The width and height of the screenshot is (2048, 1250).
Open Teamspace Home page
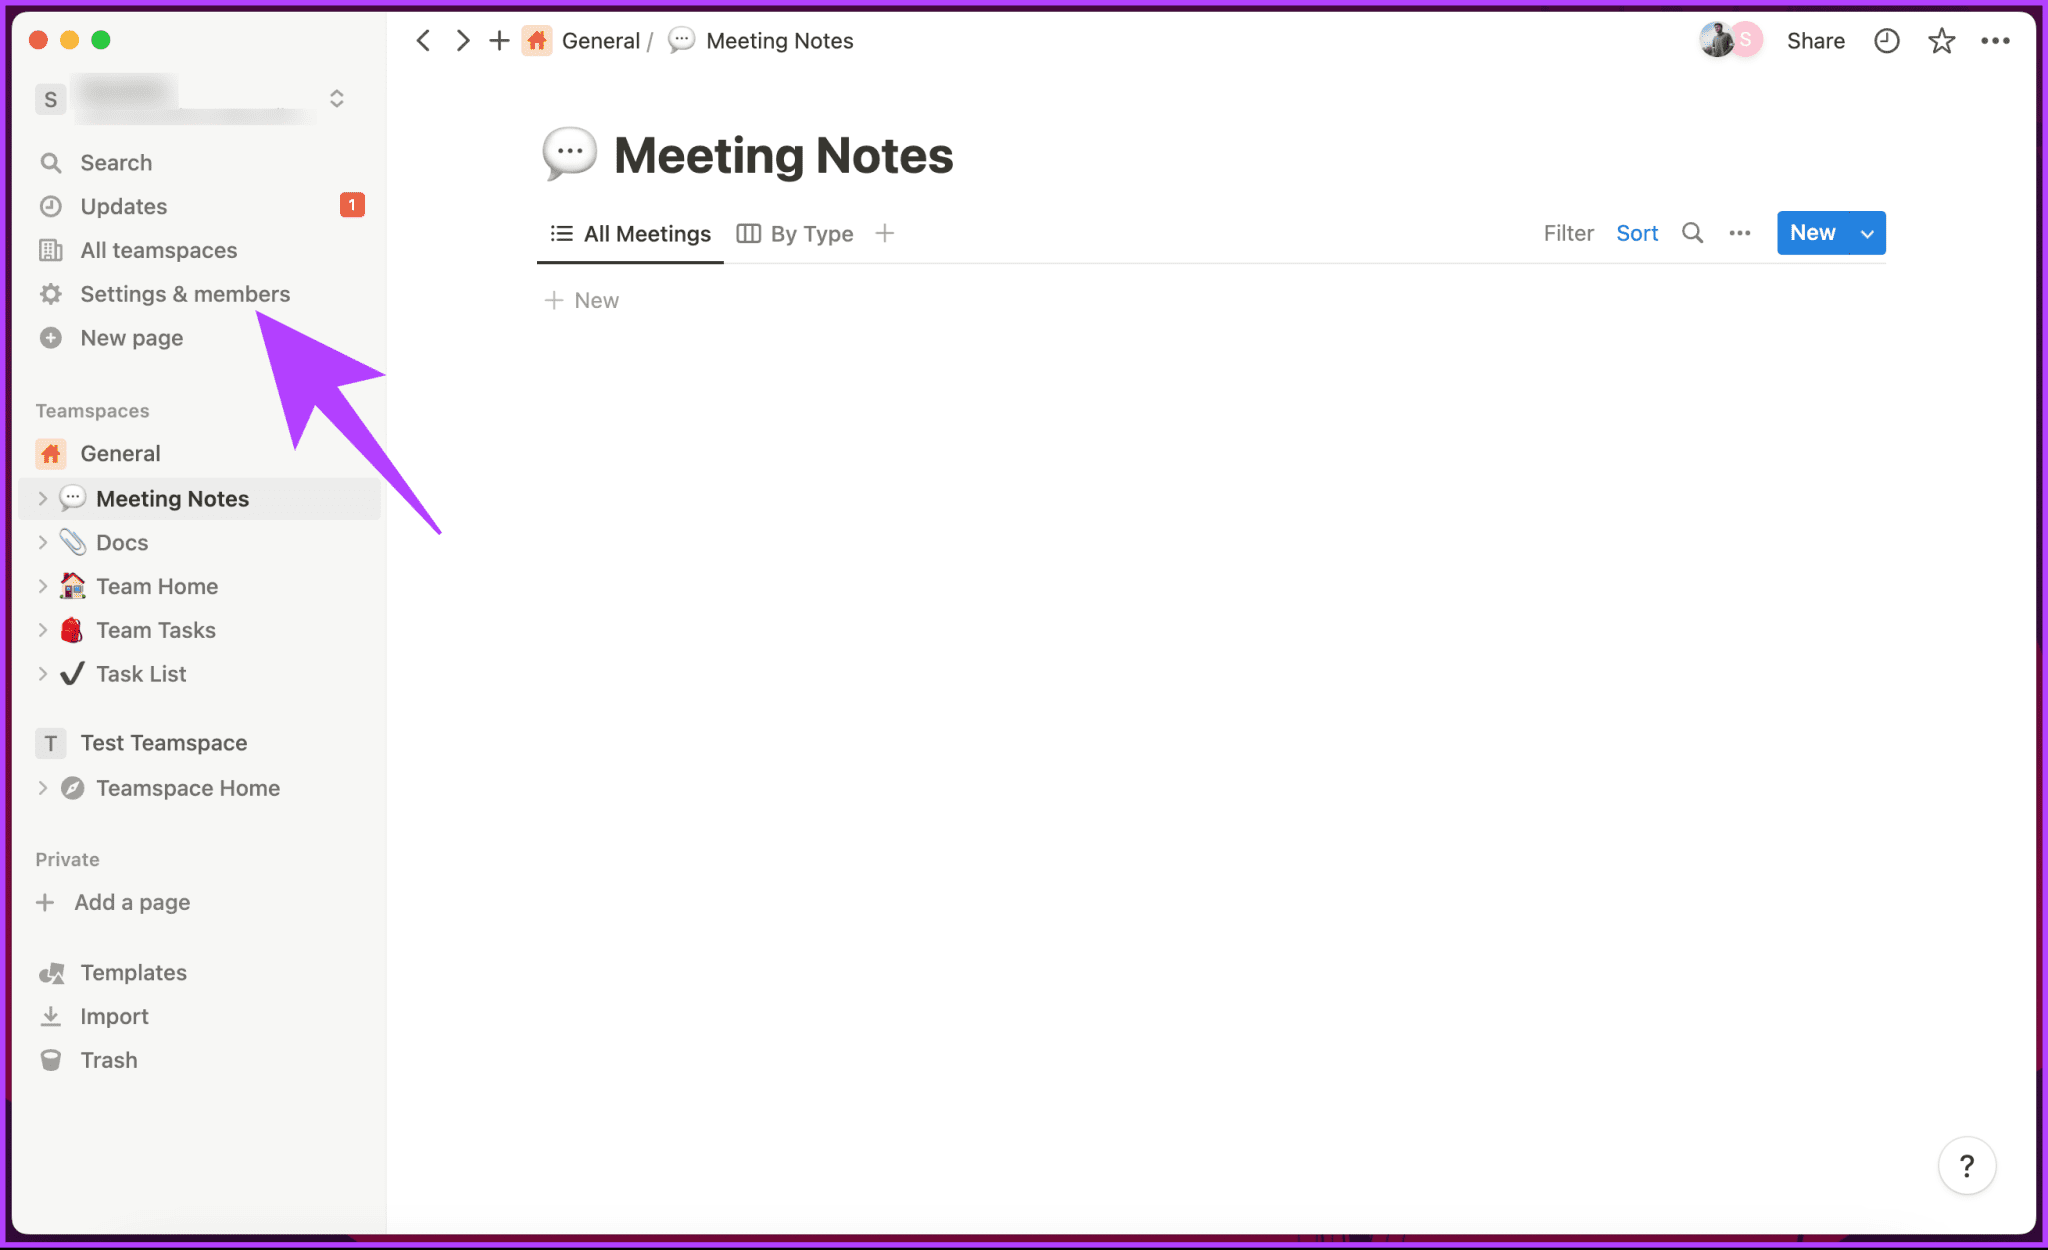point(188,789)
